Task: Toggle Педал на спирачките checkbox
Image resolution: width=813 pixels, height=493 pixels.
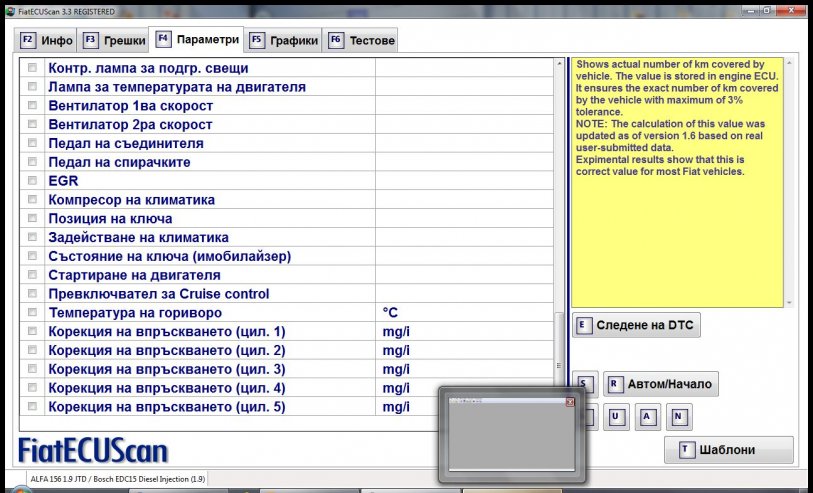Action: (x=32, y=162)
